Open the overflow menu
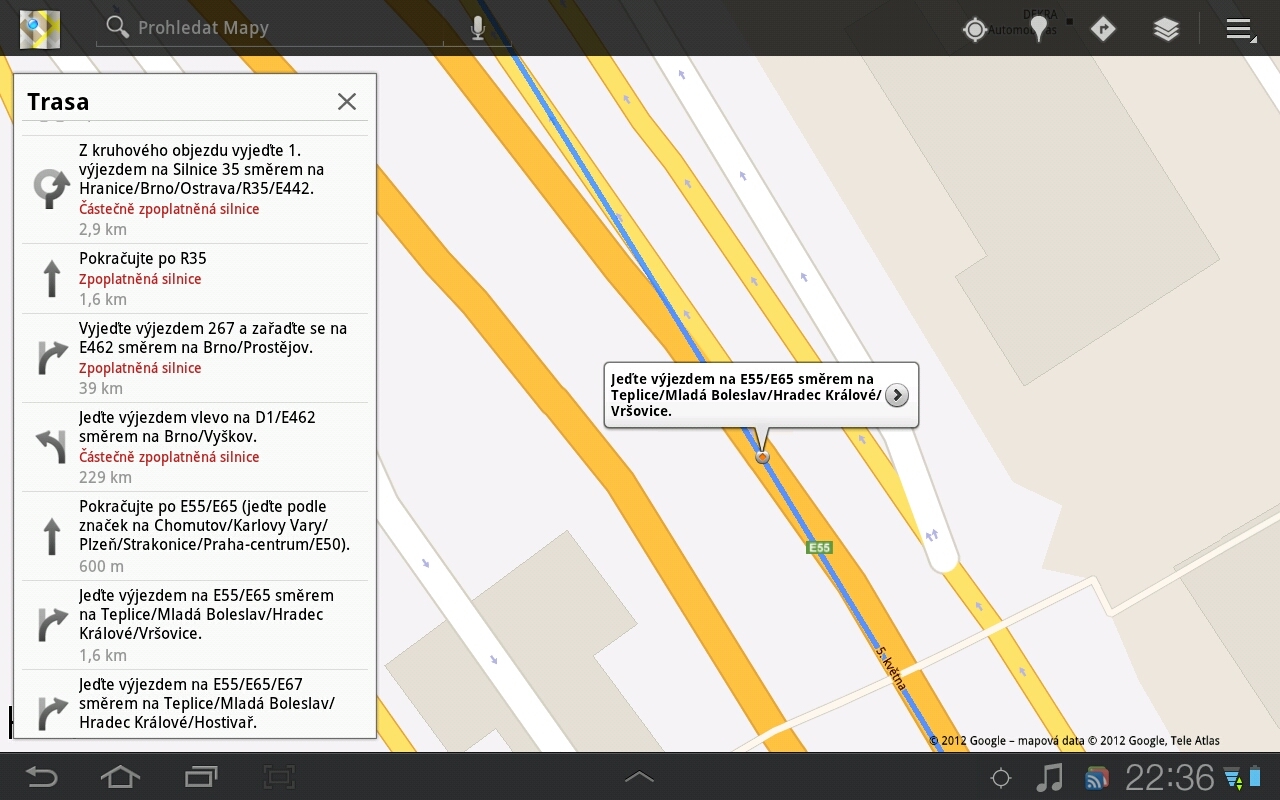The height and width of the screenshot is (800, 1280). [1240, 29]
